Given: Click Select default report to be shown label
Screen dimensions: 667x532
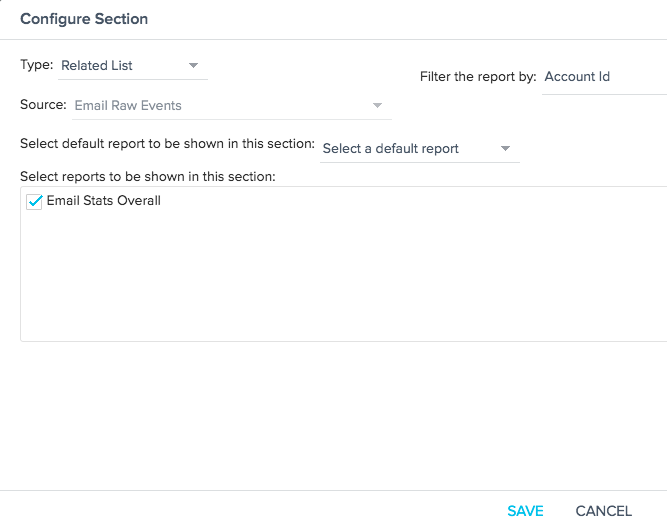Looking at the screenshot, I should 167,144.
